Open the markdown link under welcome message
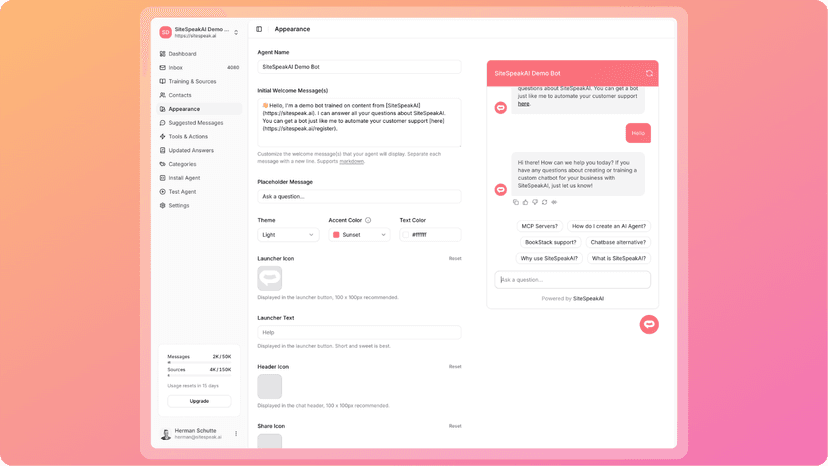 click(352, 161)
